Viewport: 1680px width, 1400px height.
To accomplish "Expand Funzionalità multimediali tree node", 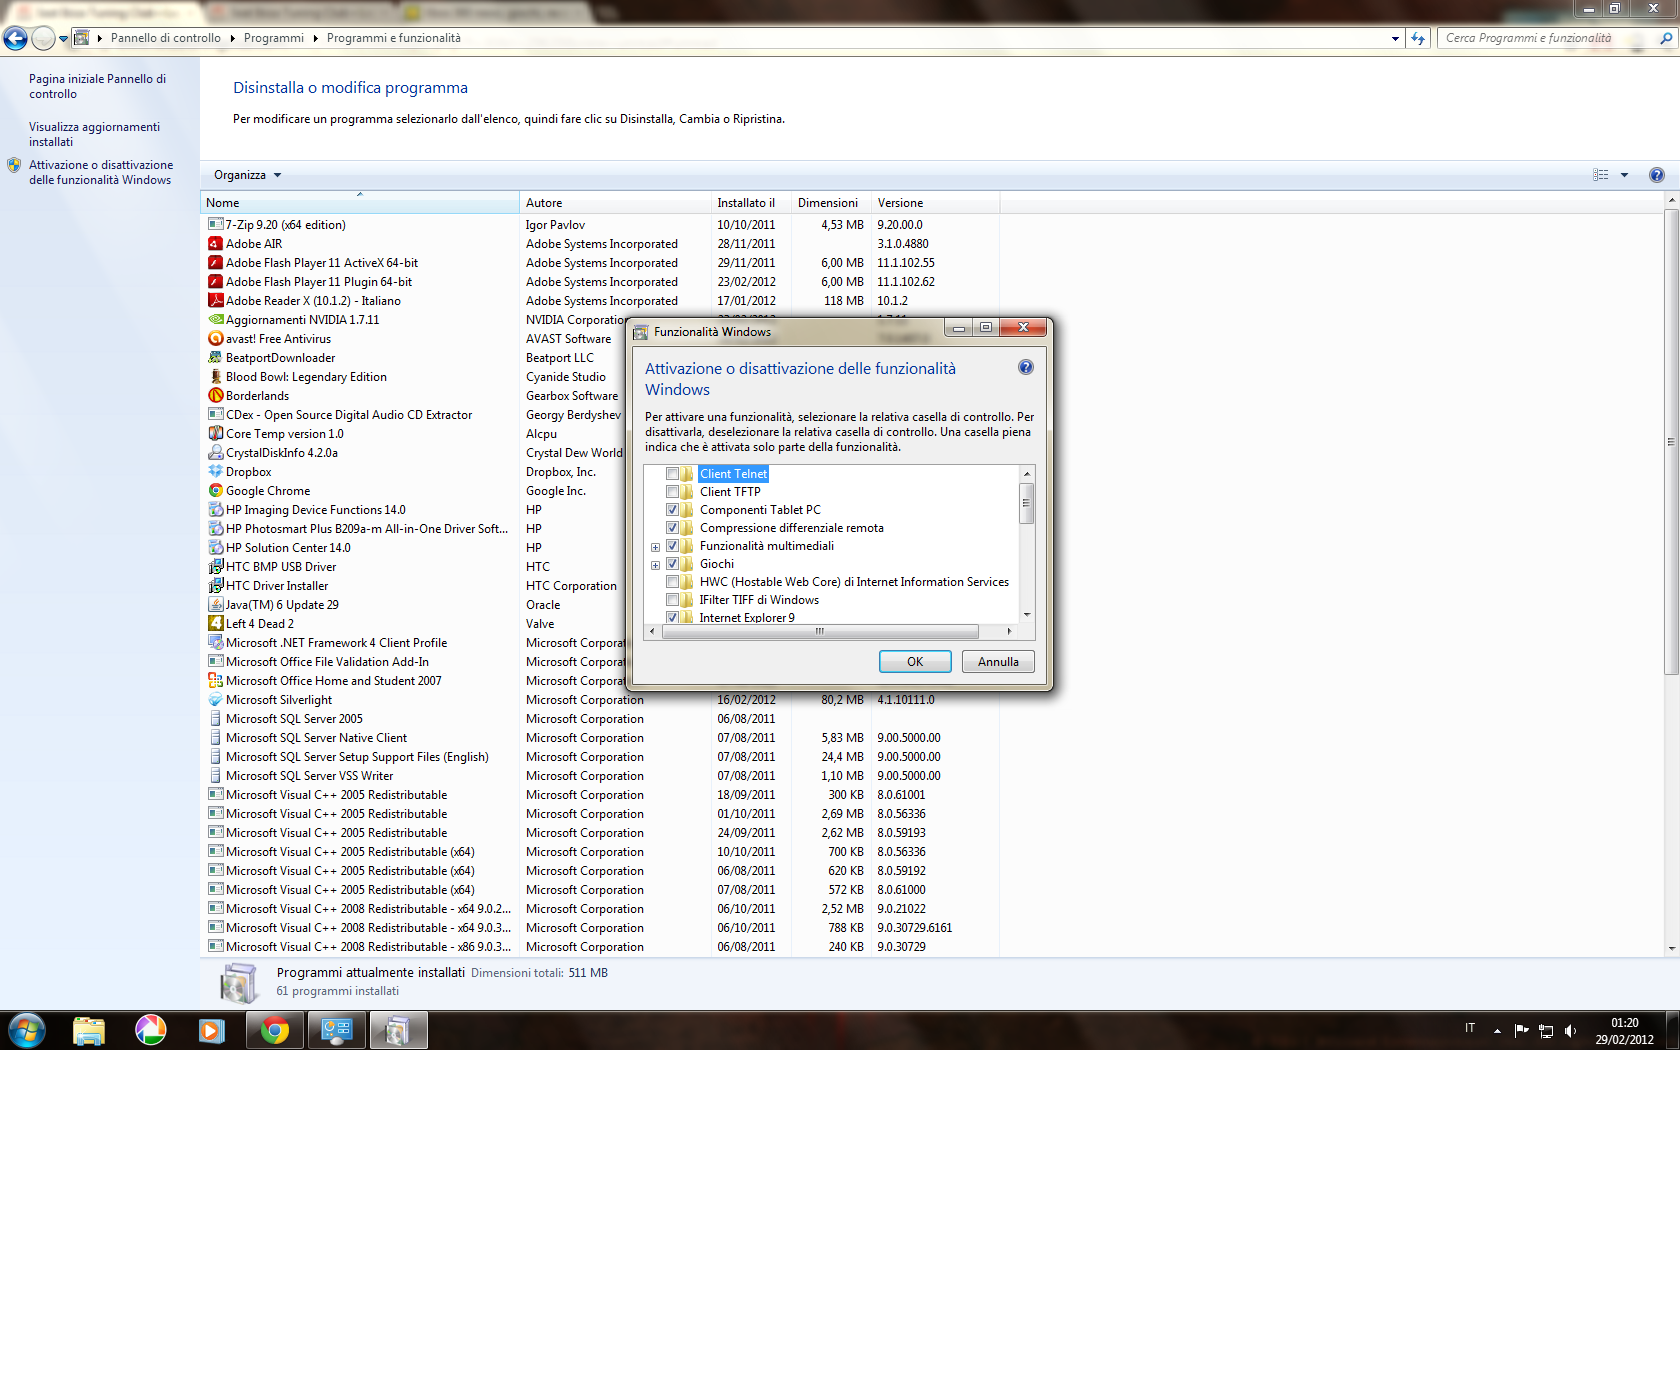I will pos(655,547).
